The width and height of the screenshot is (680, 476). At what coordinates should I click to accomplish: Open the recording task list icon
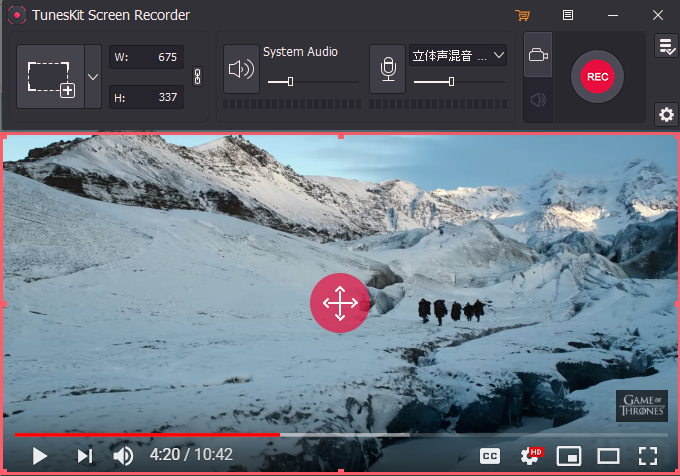click(666, 46)
